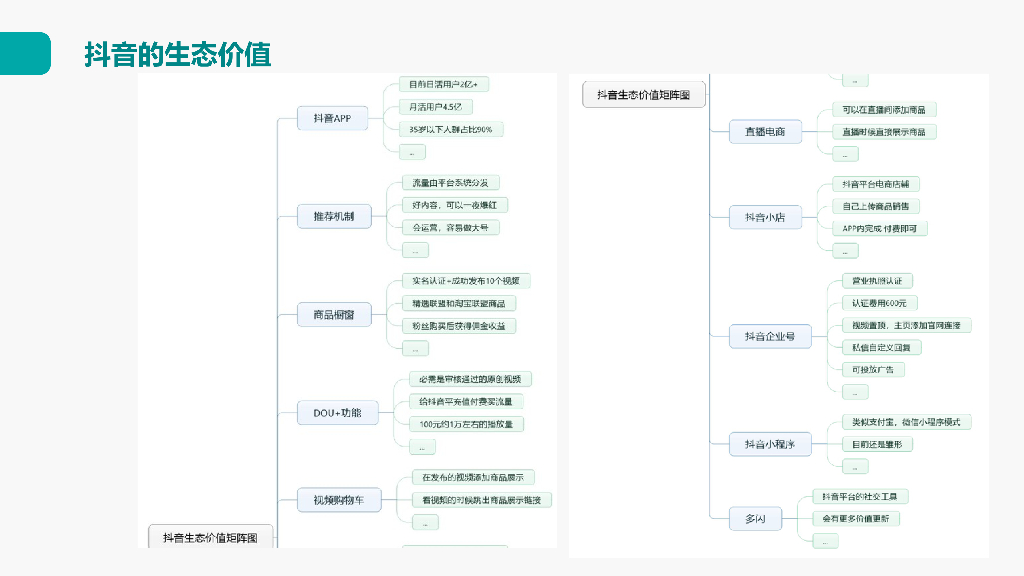Click the '...' node under 抖音小店

pyautogui.click(x=846, y=251)
